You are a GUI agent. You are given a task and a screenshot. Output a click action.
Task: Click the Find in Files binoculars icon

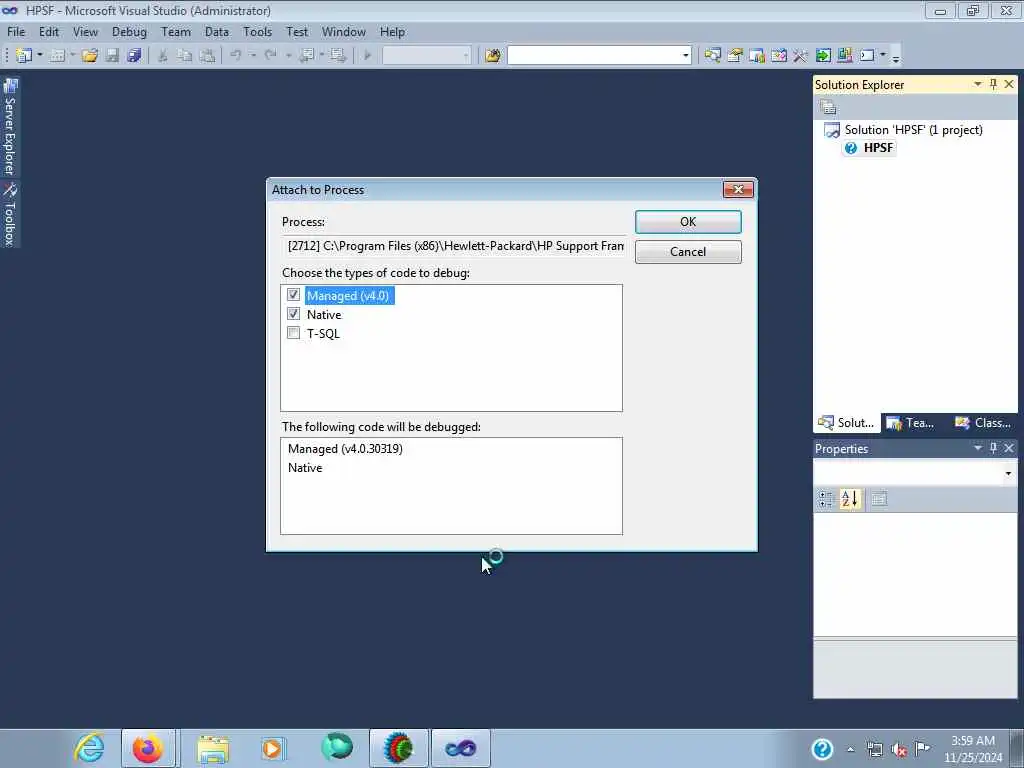[493, 56]
